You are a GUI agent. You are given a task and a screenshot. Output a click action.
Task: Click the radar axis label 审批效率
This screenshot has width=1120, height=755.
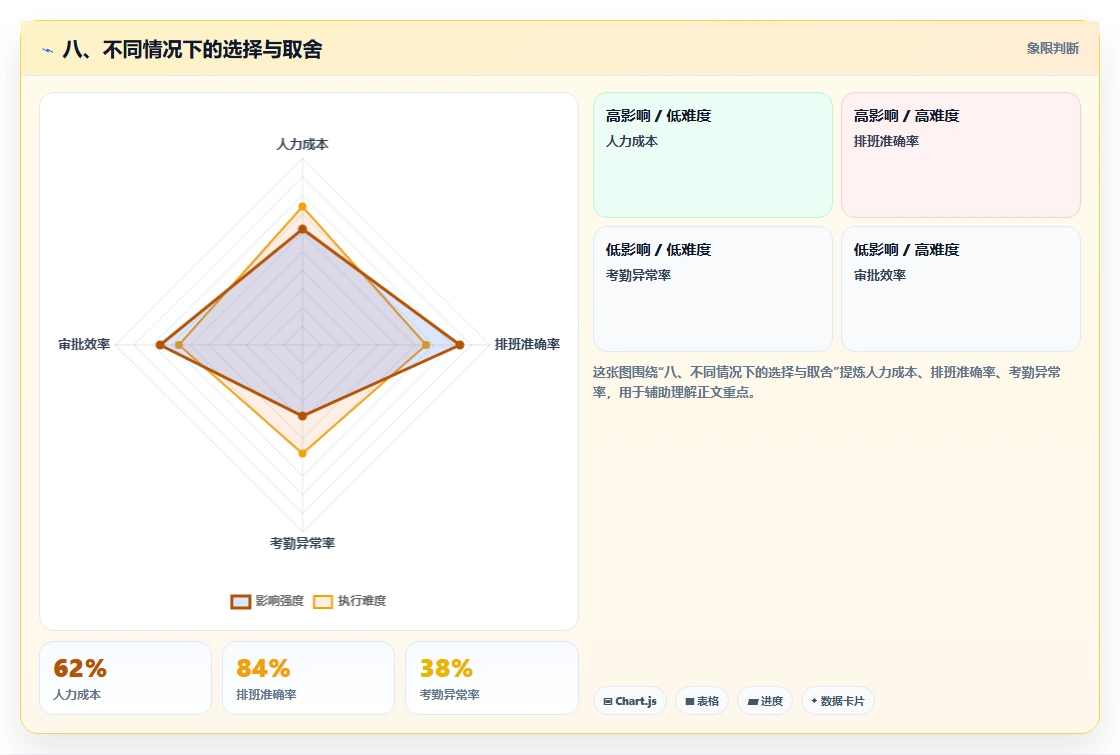[84, 344]
